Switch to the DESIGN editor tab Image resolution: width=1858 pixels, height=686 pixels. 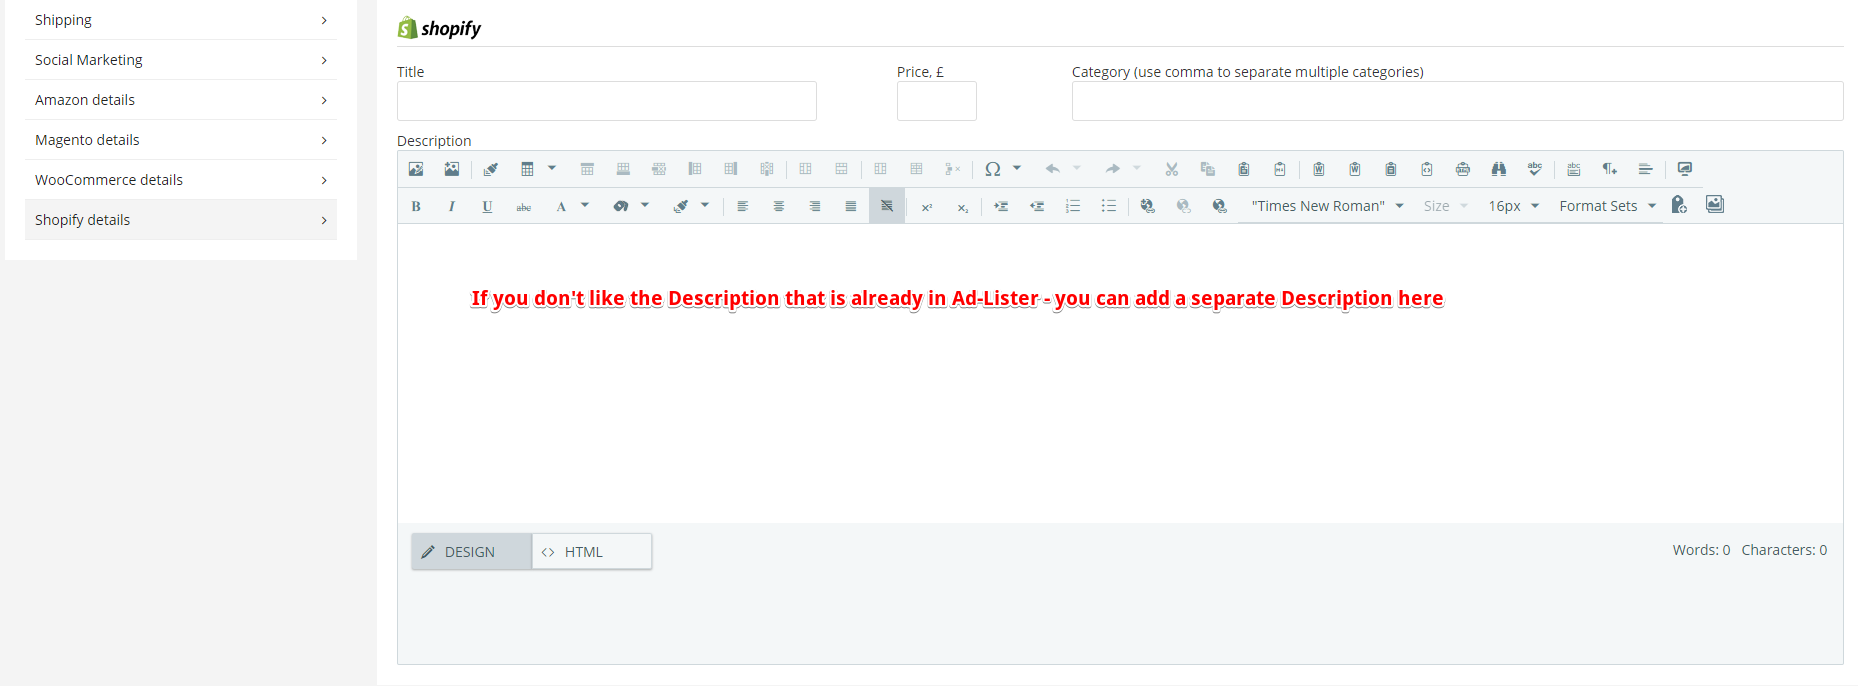coord(471,552)
